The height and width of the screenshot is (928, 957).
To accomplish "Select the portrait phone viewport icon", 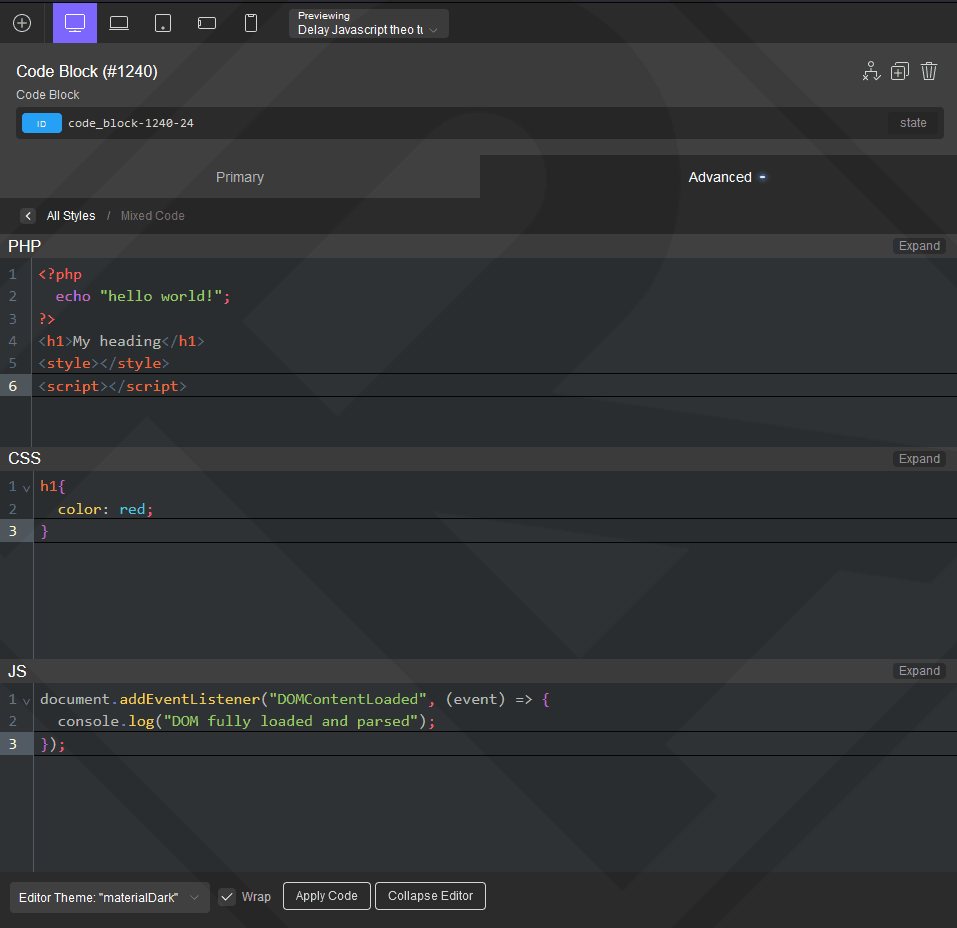I will click(x=251, y=23).
